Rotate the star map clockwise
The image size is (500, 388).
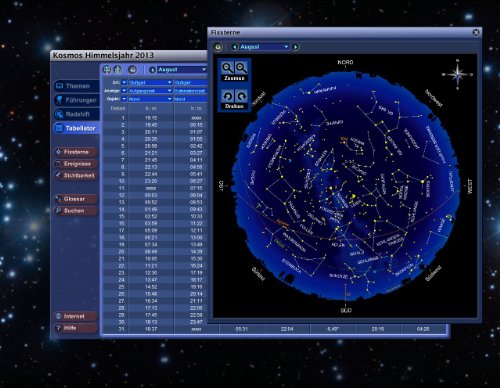241,97
